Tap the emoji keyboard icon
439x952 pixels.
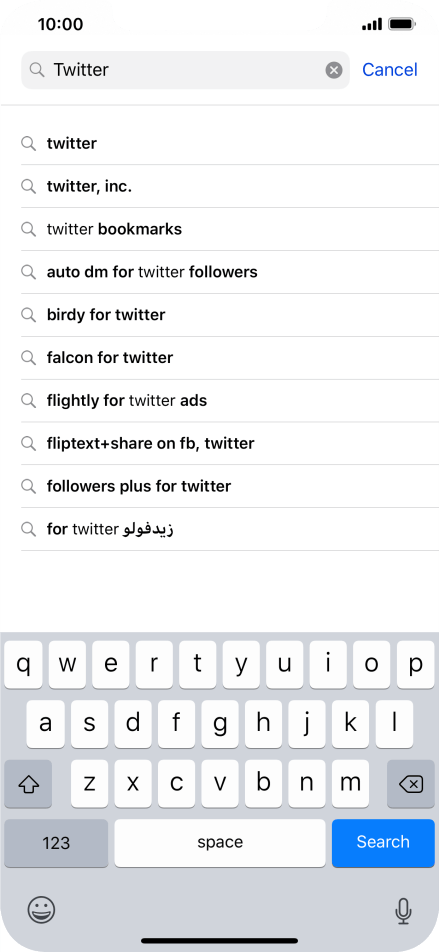[41, 910]
